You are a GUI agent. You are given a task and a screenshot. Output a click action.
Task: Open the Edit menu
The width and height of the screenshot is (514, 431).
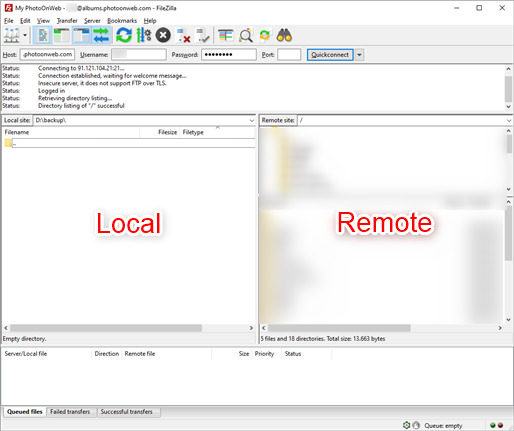tap(25, 21)
